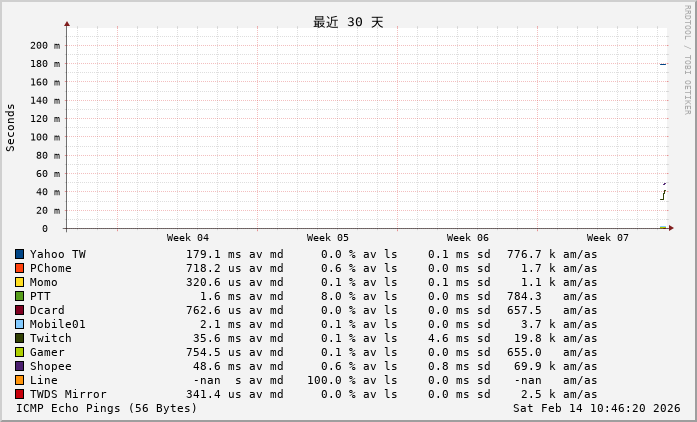Click the 200 m y-axis label
The width and height of the screenshot is (697, 422).
coord(44,45)
